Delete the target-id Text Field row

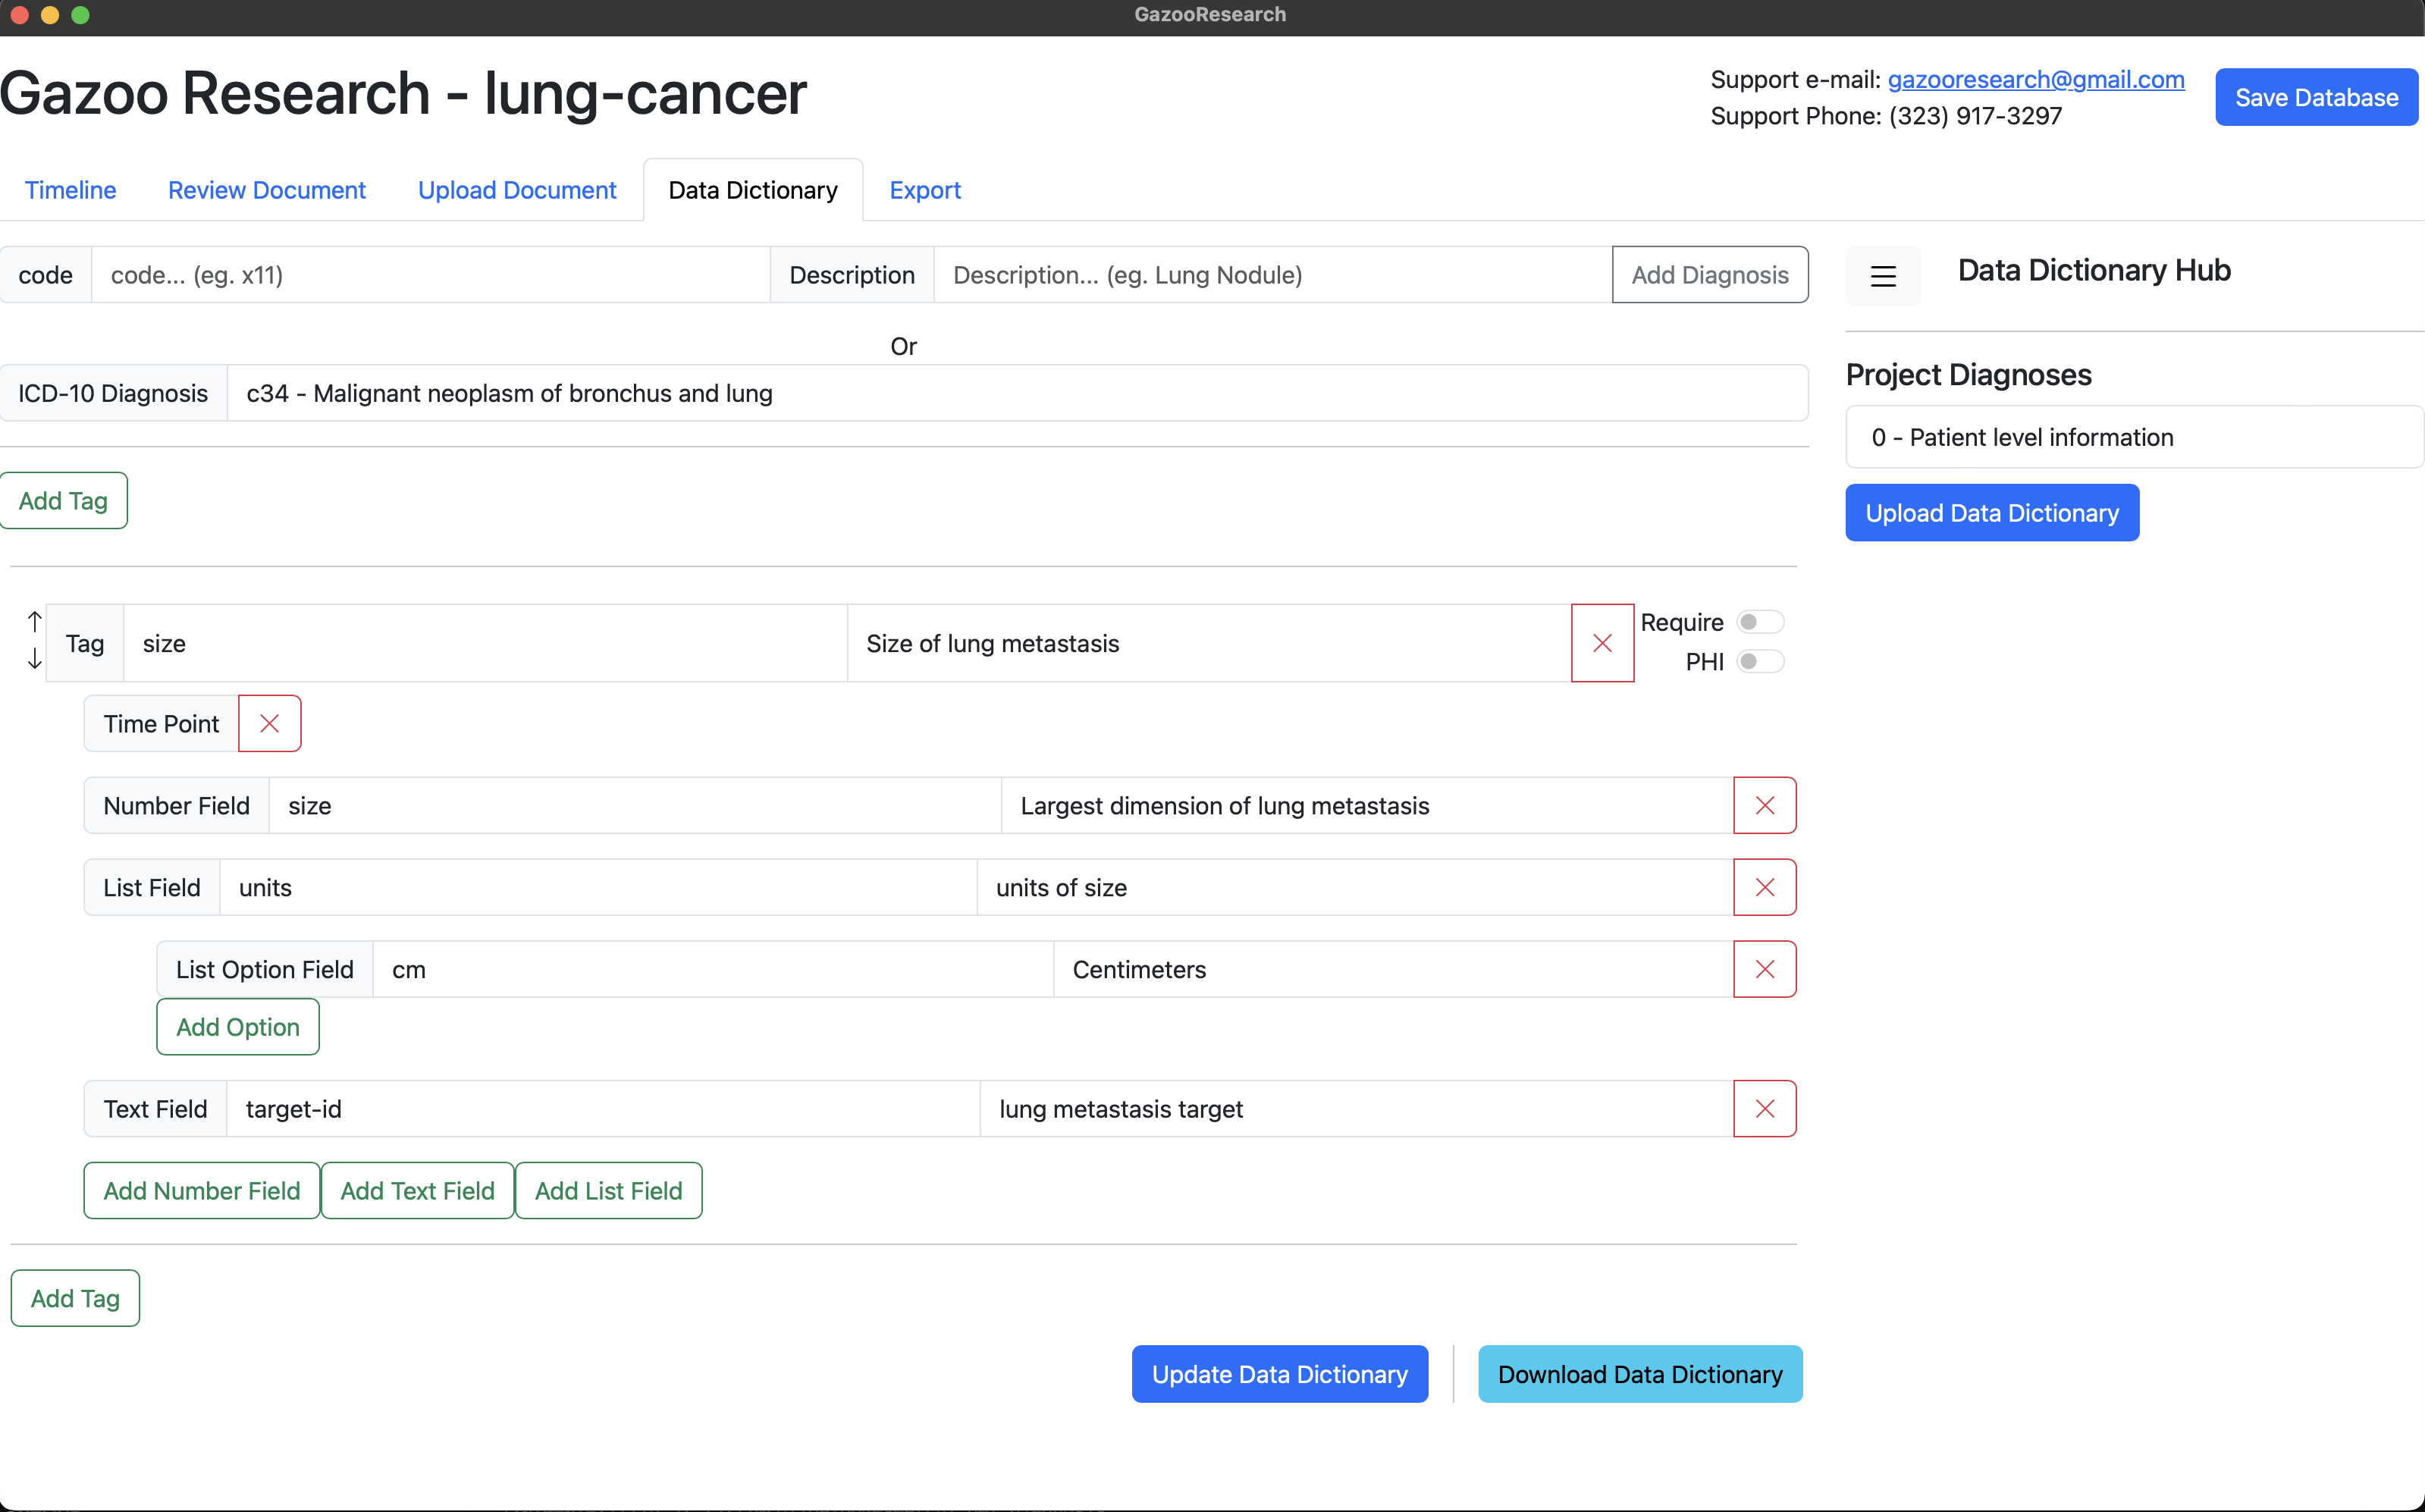click(x=1764, y=1109)
